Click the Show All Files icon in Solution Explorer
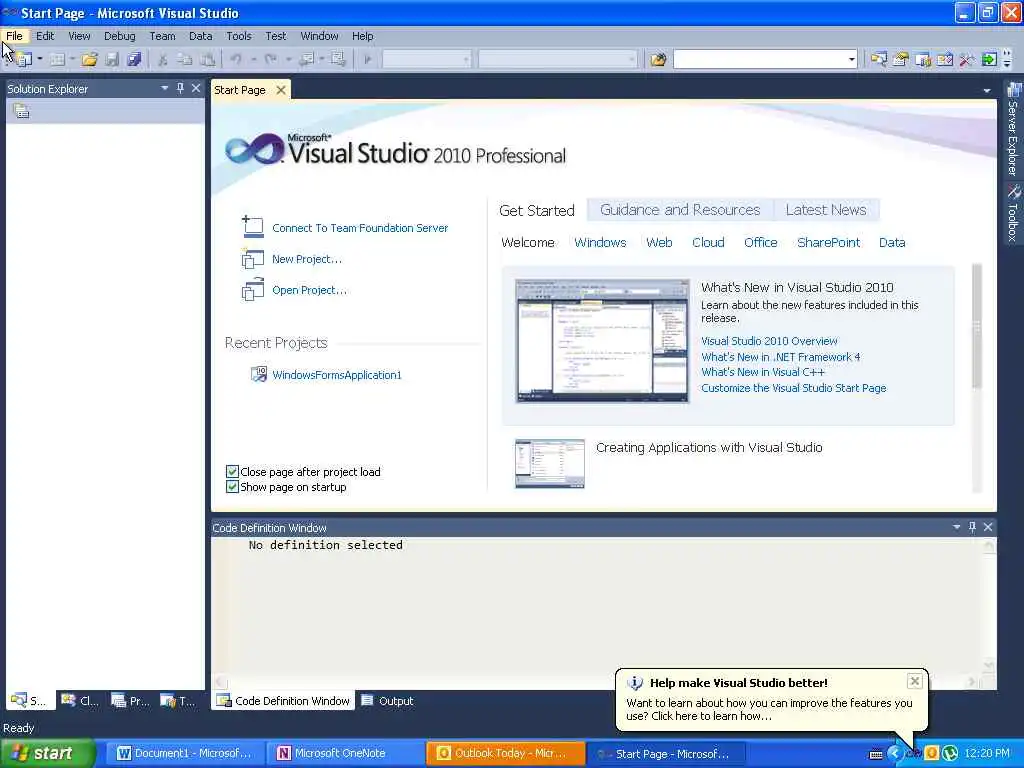Viewport: 1024px width, 768px height. tap(22, 112)
